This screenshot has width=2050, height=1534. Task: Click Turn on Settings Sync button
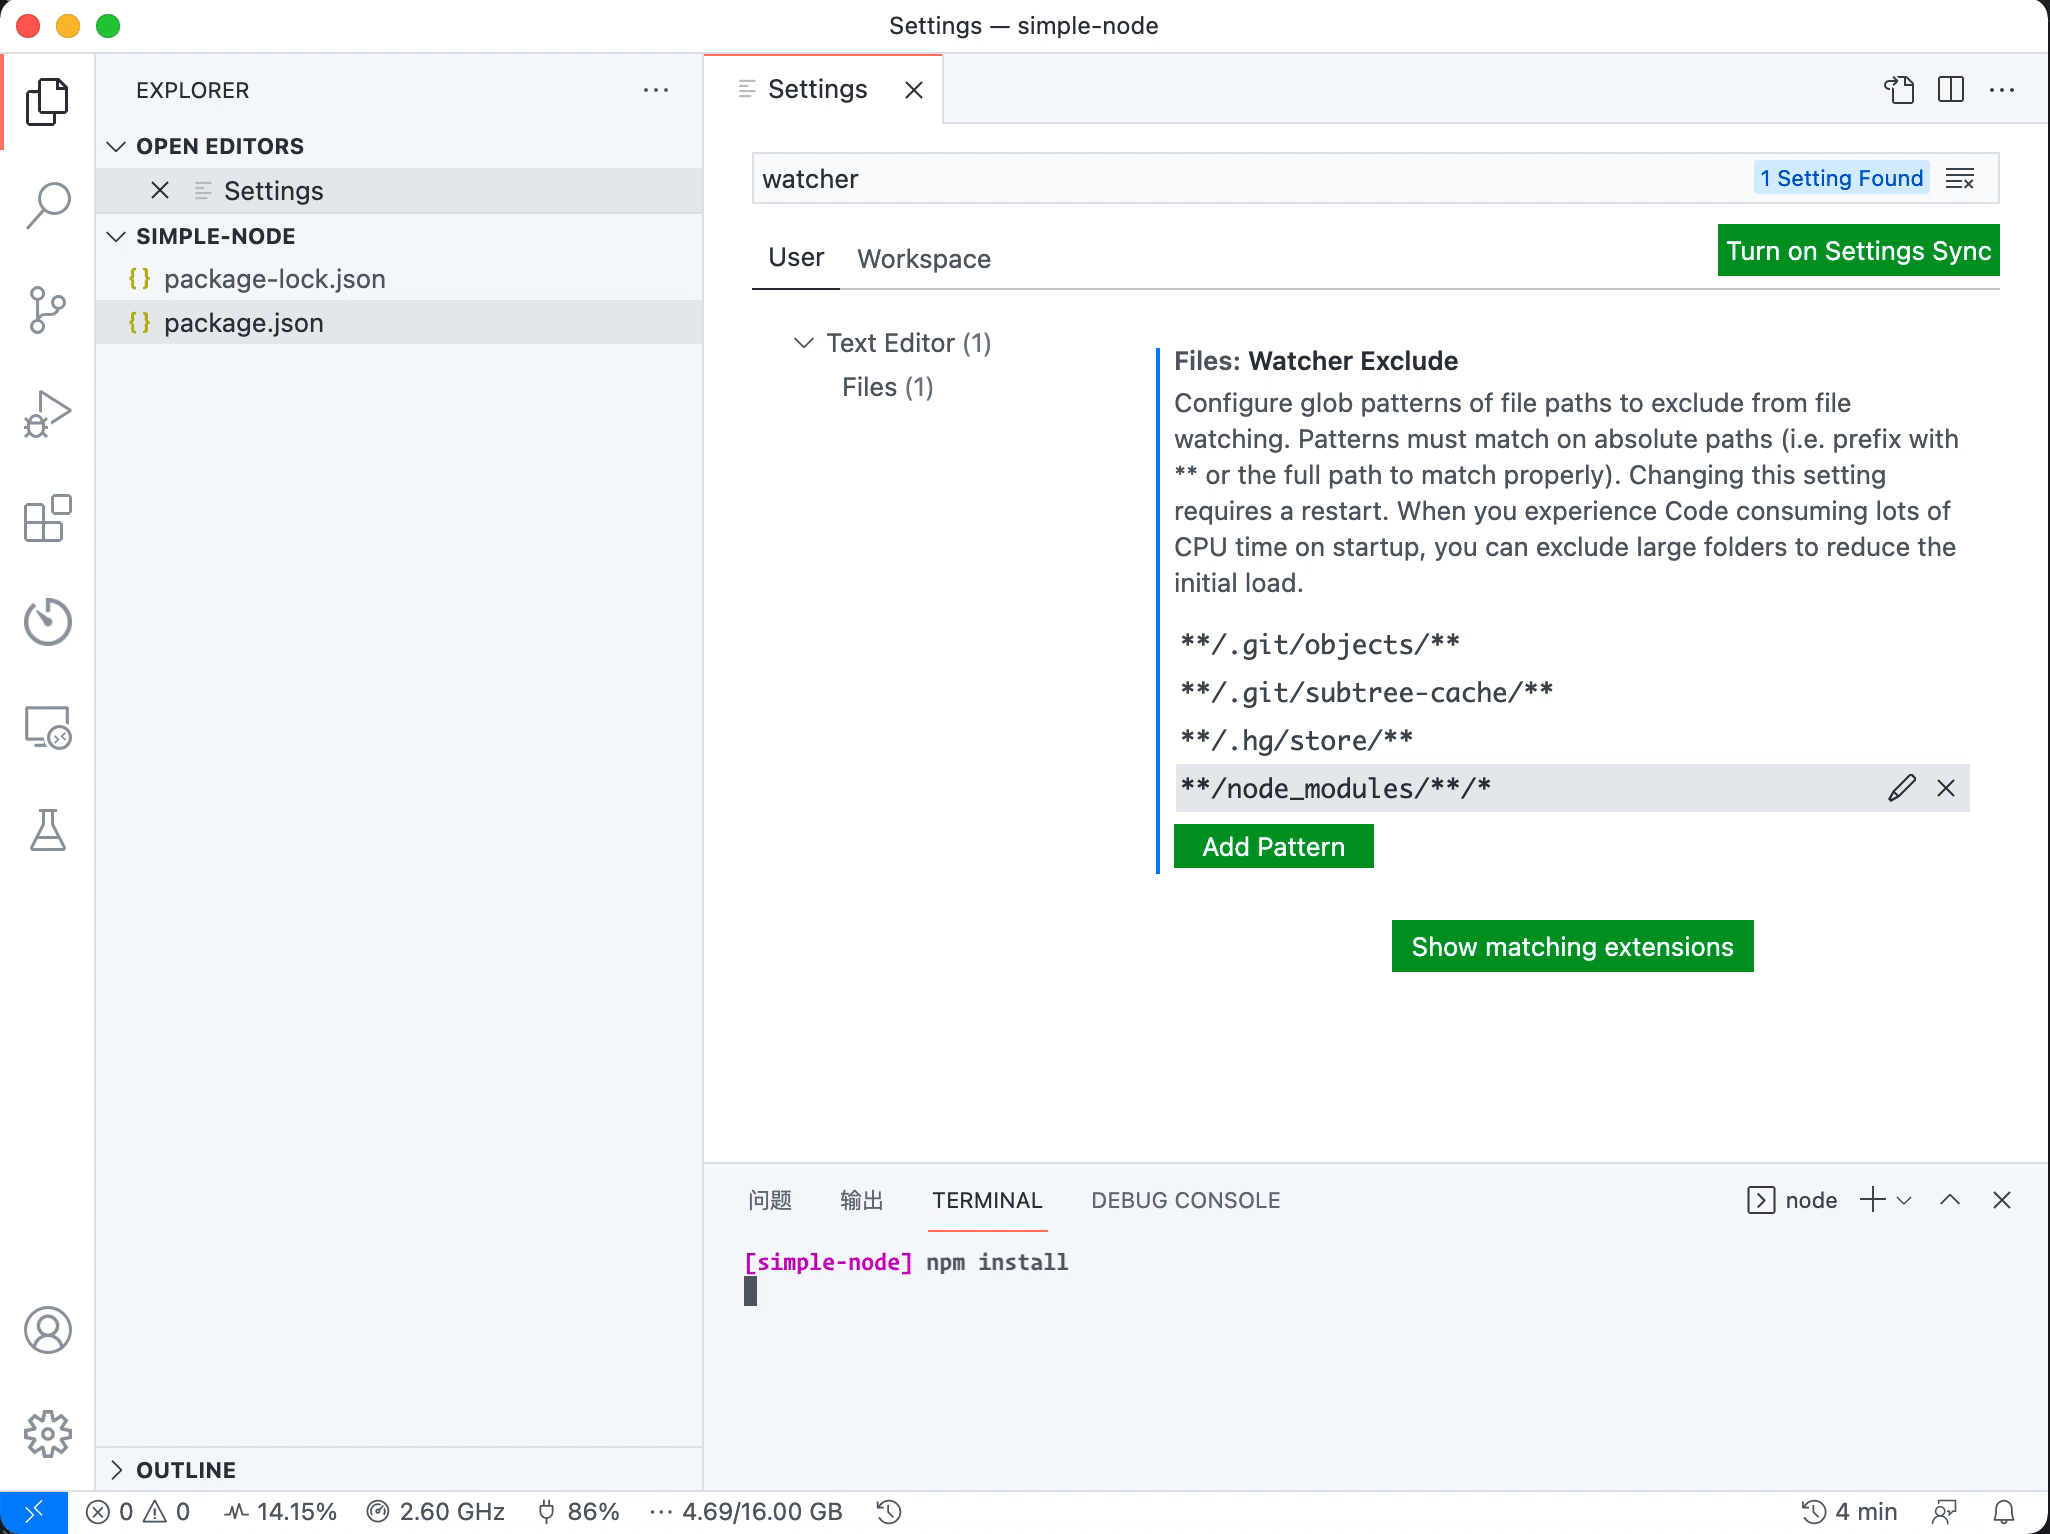1857,251
